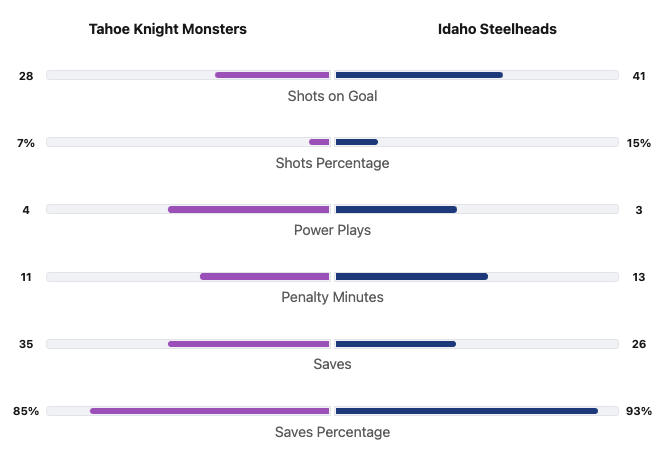Click the blue Saves bar
Viewport: 665px width, 451px height.
click(x=395, y=343)
